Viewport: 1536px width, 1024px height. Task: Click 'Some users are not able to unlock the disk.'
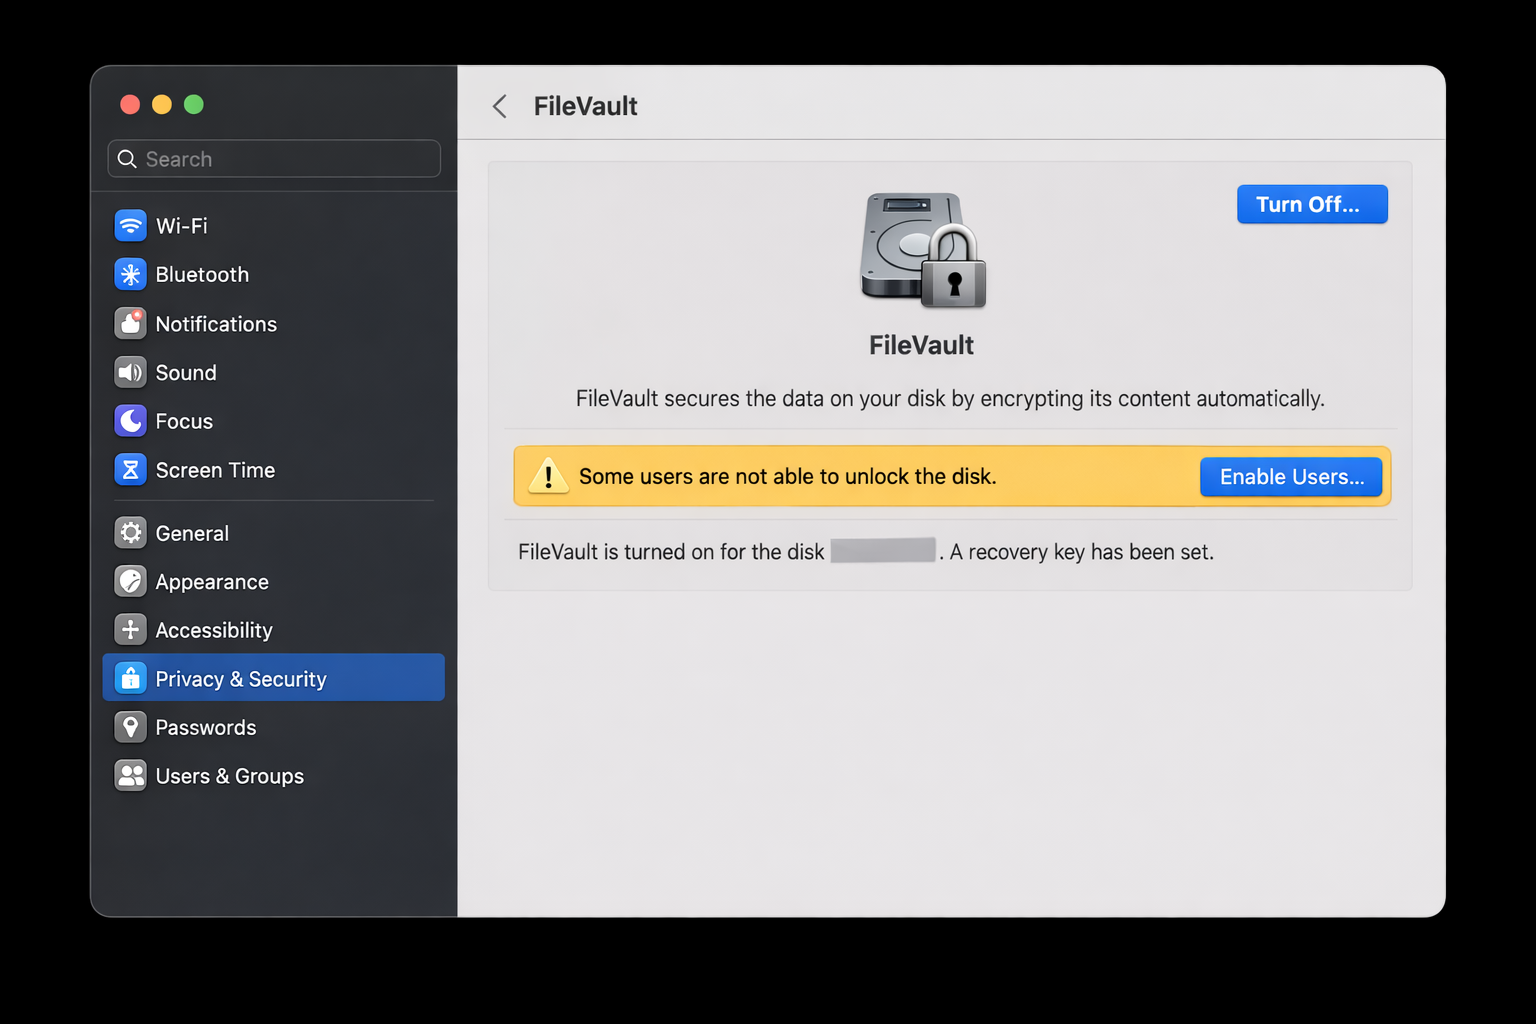point(788,476)
